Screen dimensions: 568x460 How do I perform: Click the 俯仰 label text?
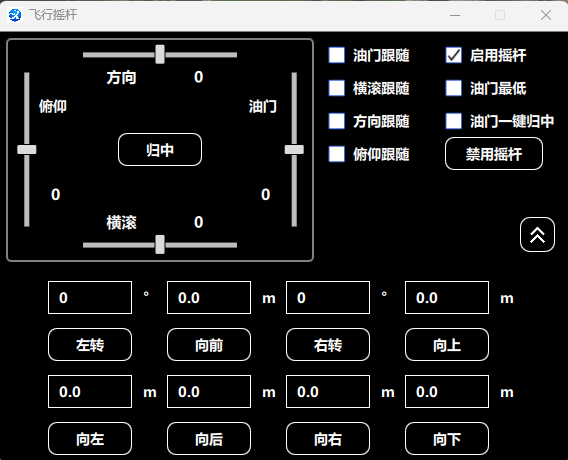pyautogui.click(x=53, y=106)
